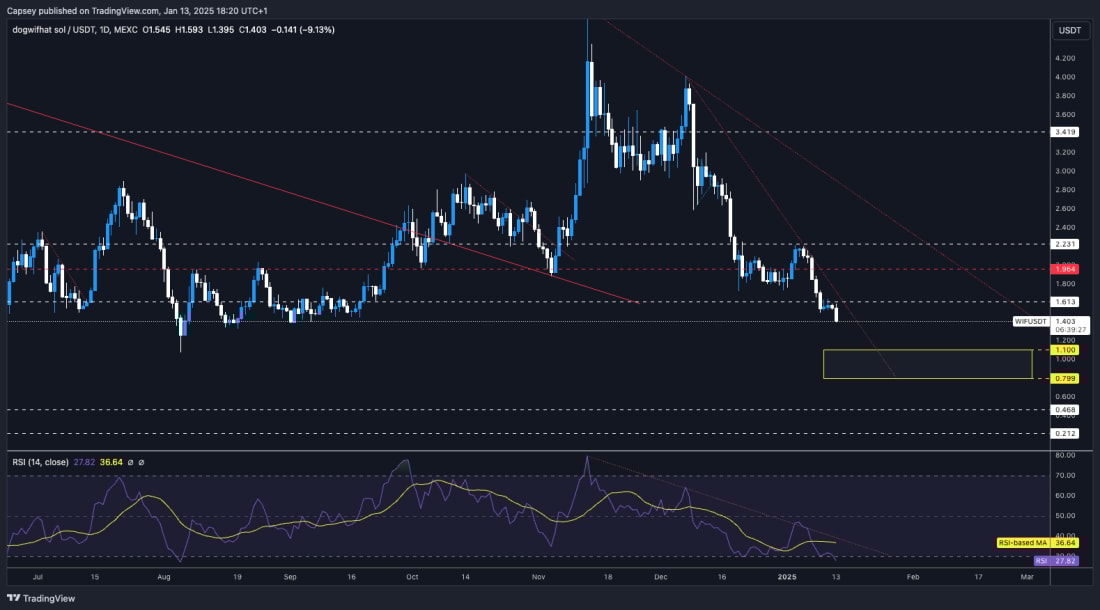Select the yellow 0.799 price label

tap(1064, 378)
